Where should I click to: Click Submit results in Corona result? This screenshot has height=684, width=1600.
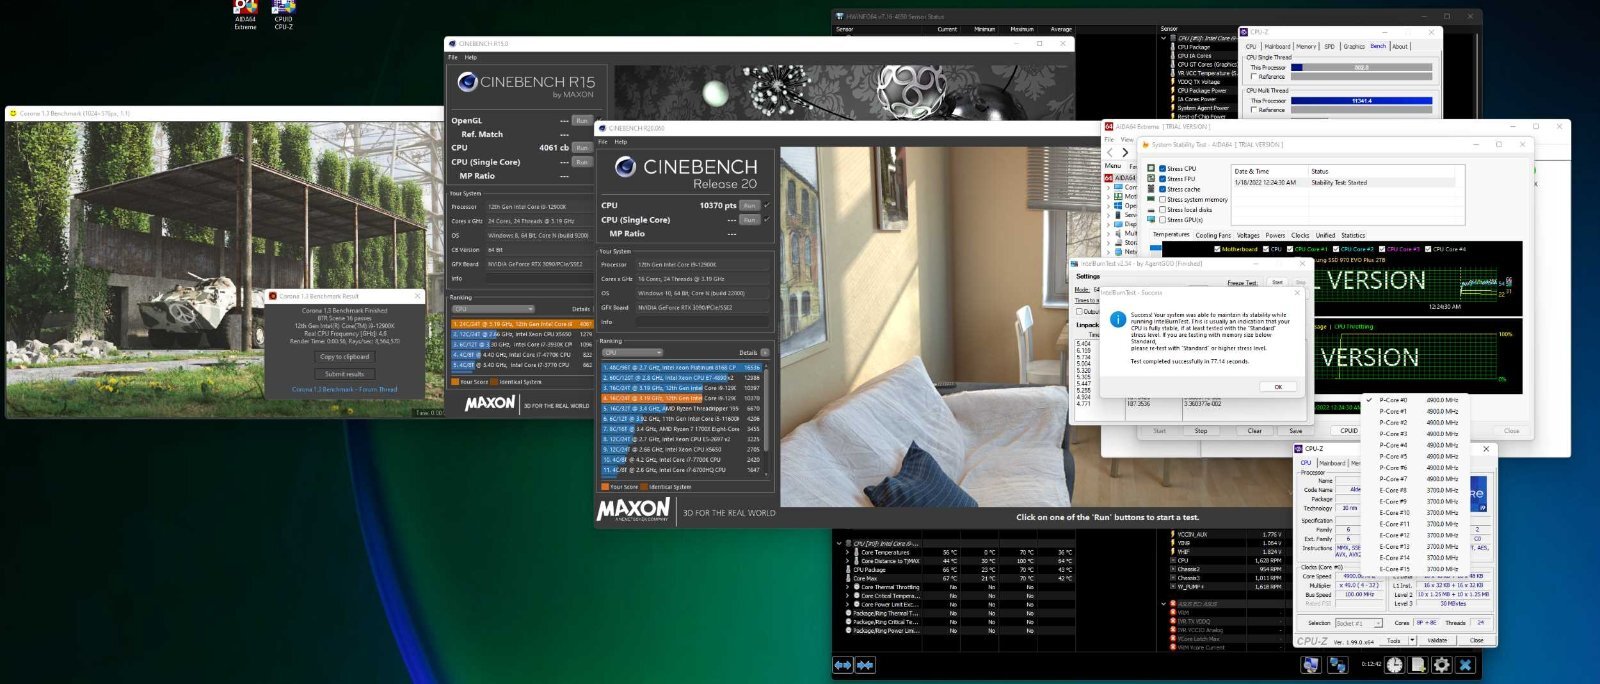345,374
